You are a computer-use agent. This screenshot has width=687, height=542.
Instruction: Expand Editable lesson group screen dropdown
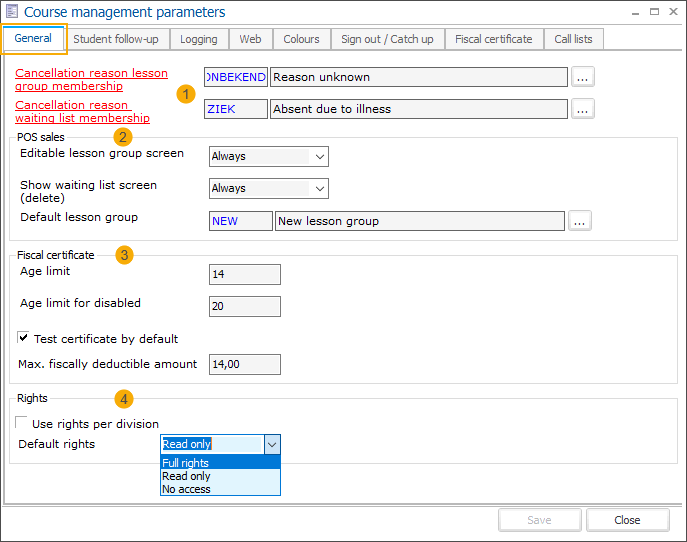coord(319,156)
